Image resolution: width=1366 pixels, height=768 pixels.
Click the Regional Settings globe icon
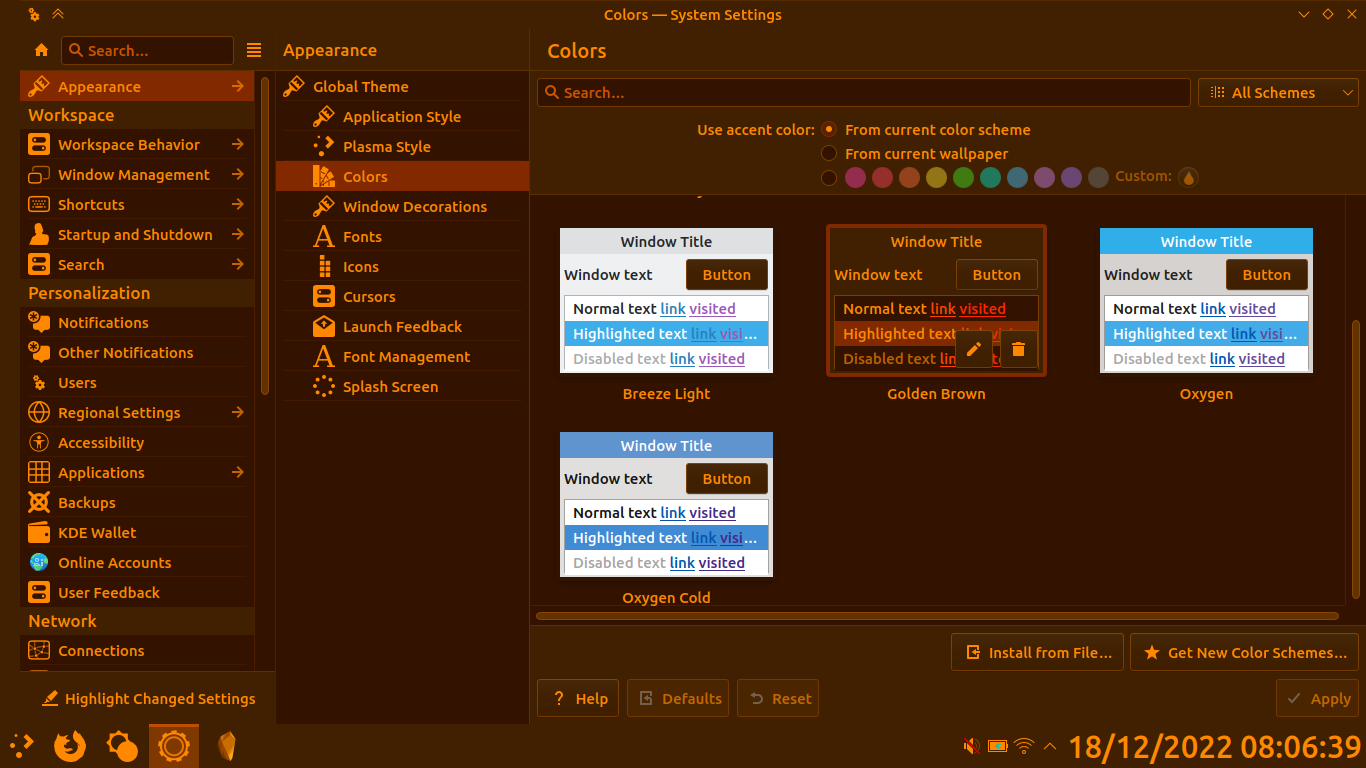pyautogui.click(x=39, y=413)
